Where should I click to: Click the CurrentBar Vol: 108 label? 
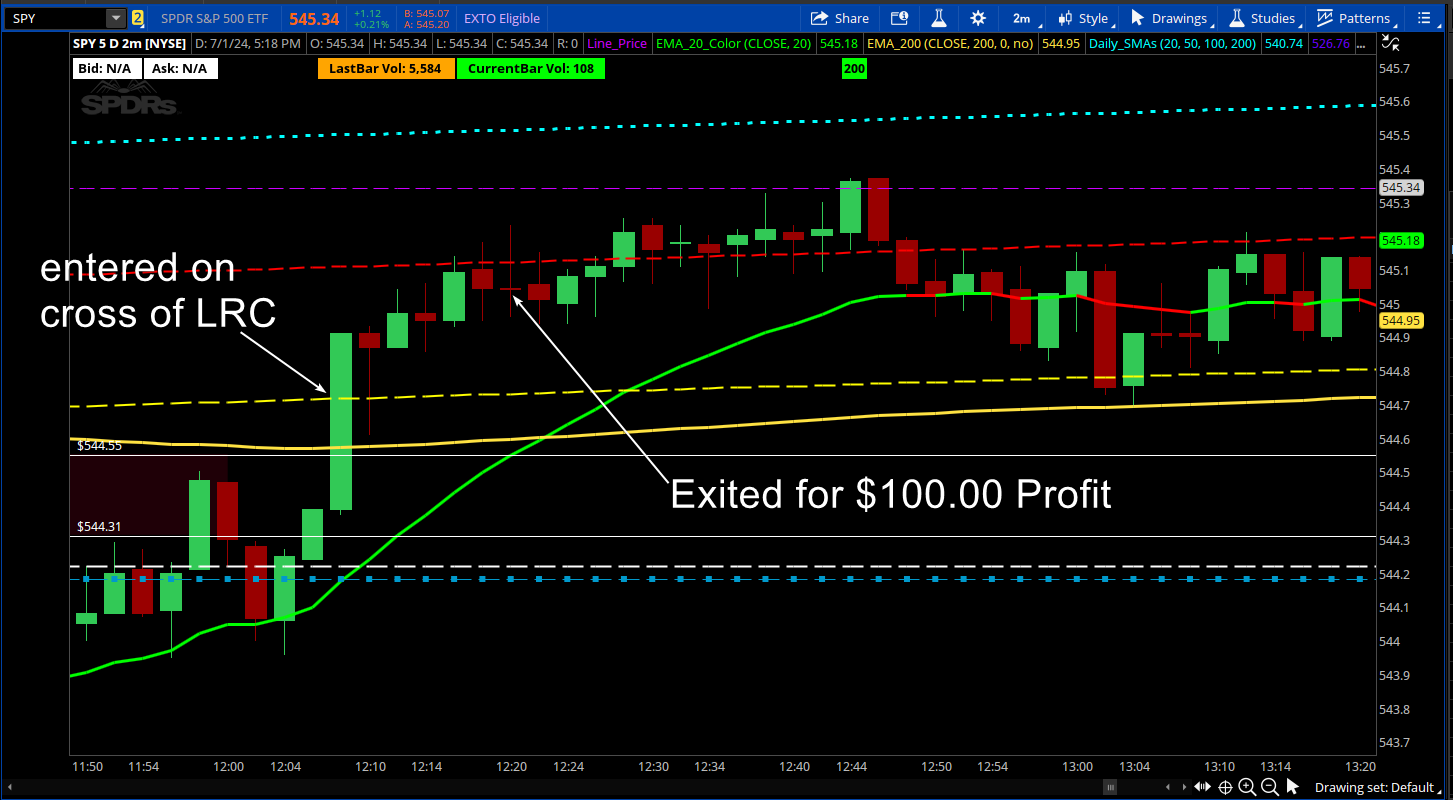click(x=530, y=68)
